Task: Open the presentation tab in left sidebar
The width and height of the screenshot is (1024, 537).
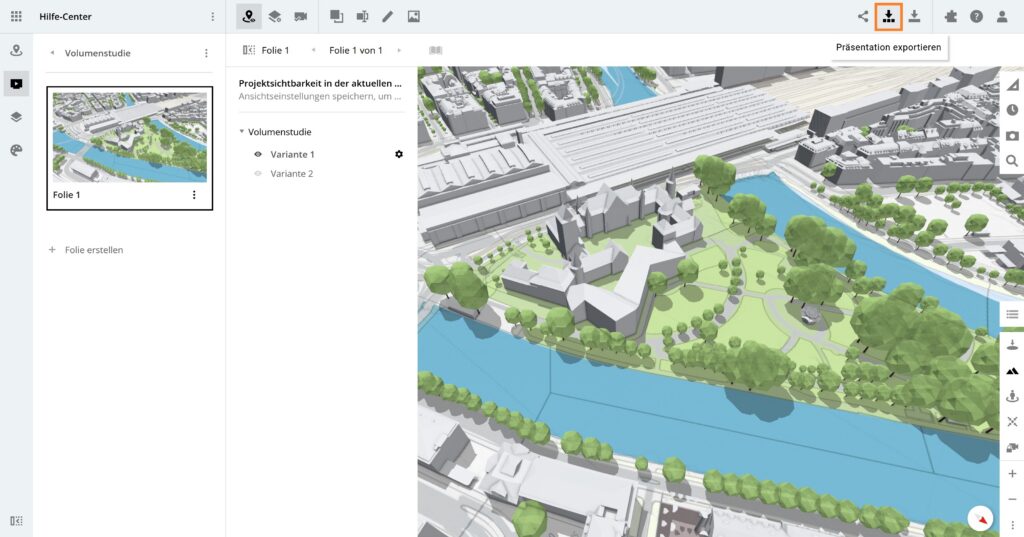Action: tap(16, 83)
